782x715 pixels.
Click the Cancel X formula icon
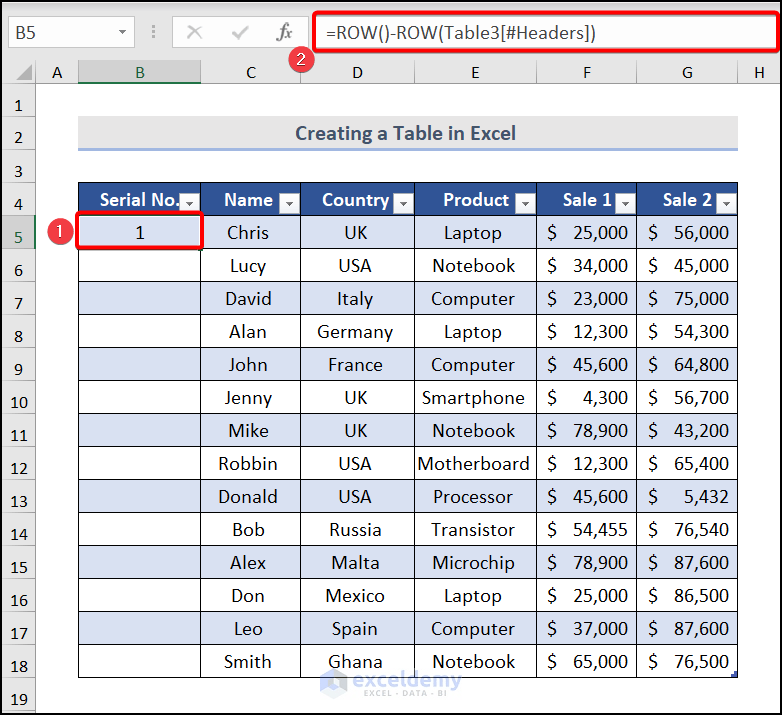(195, 32)
